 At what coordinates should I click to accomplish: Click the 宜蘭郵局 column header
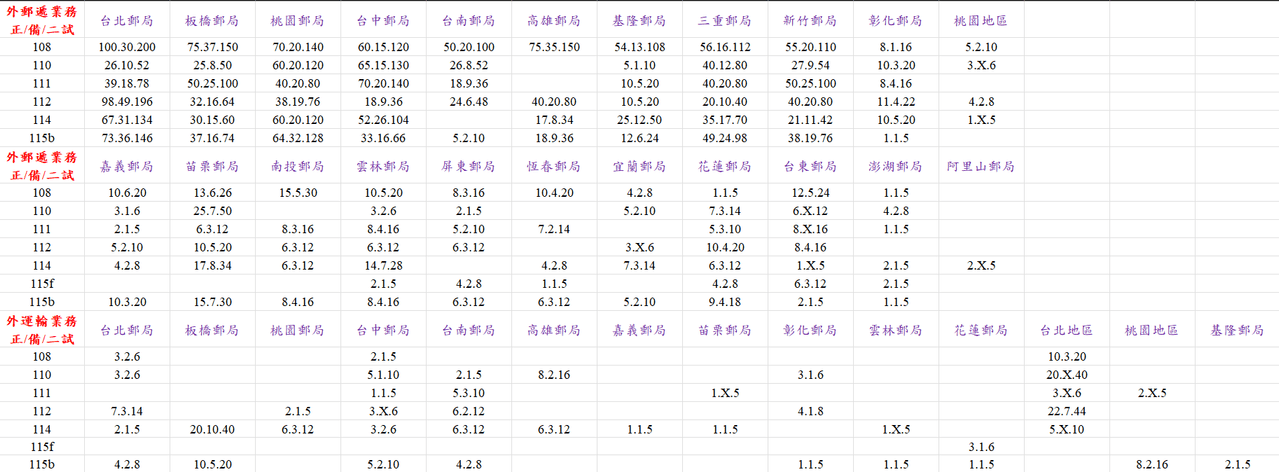click(x=640, y=166)
